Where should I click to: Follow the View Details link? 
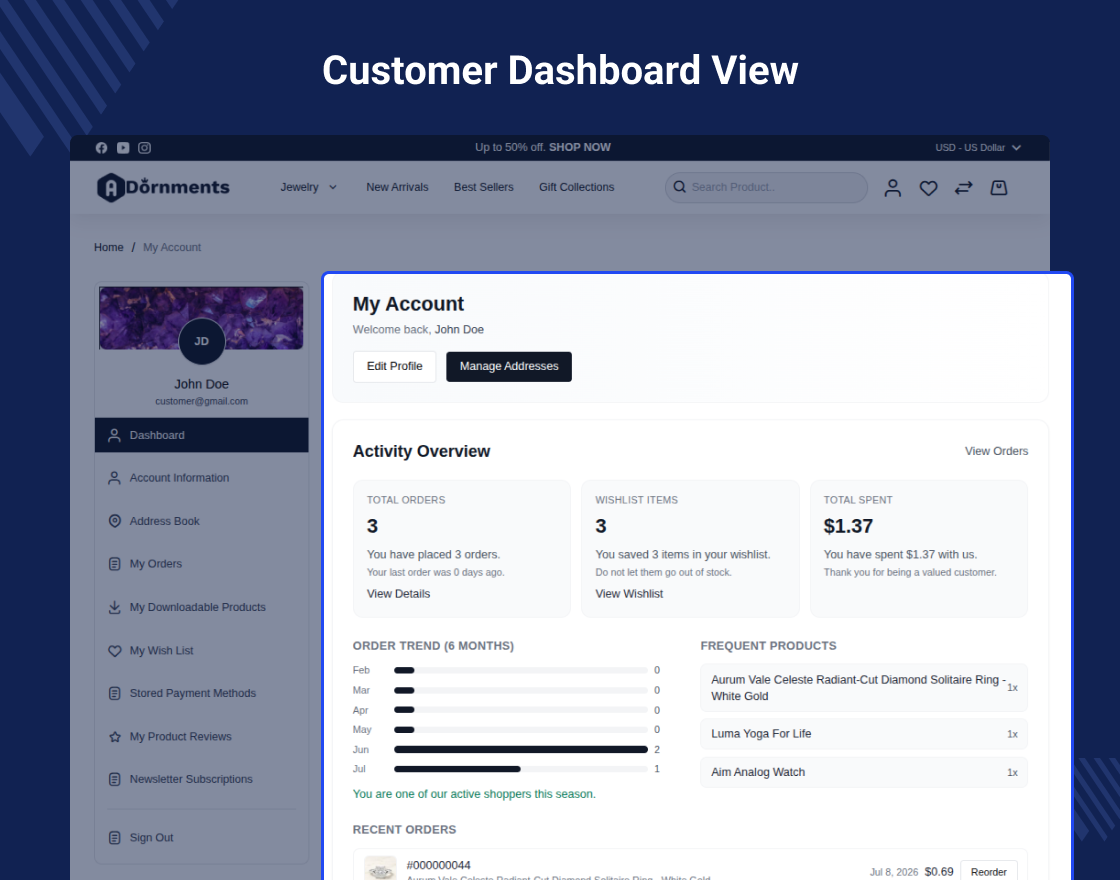point(399,594)
